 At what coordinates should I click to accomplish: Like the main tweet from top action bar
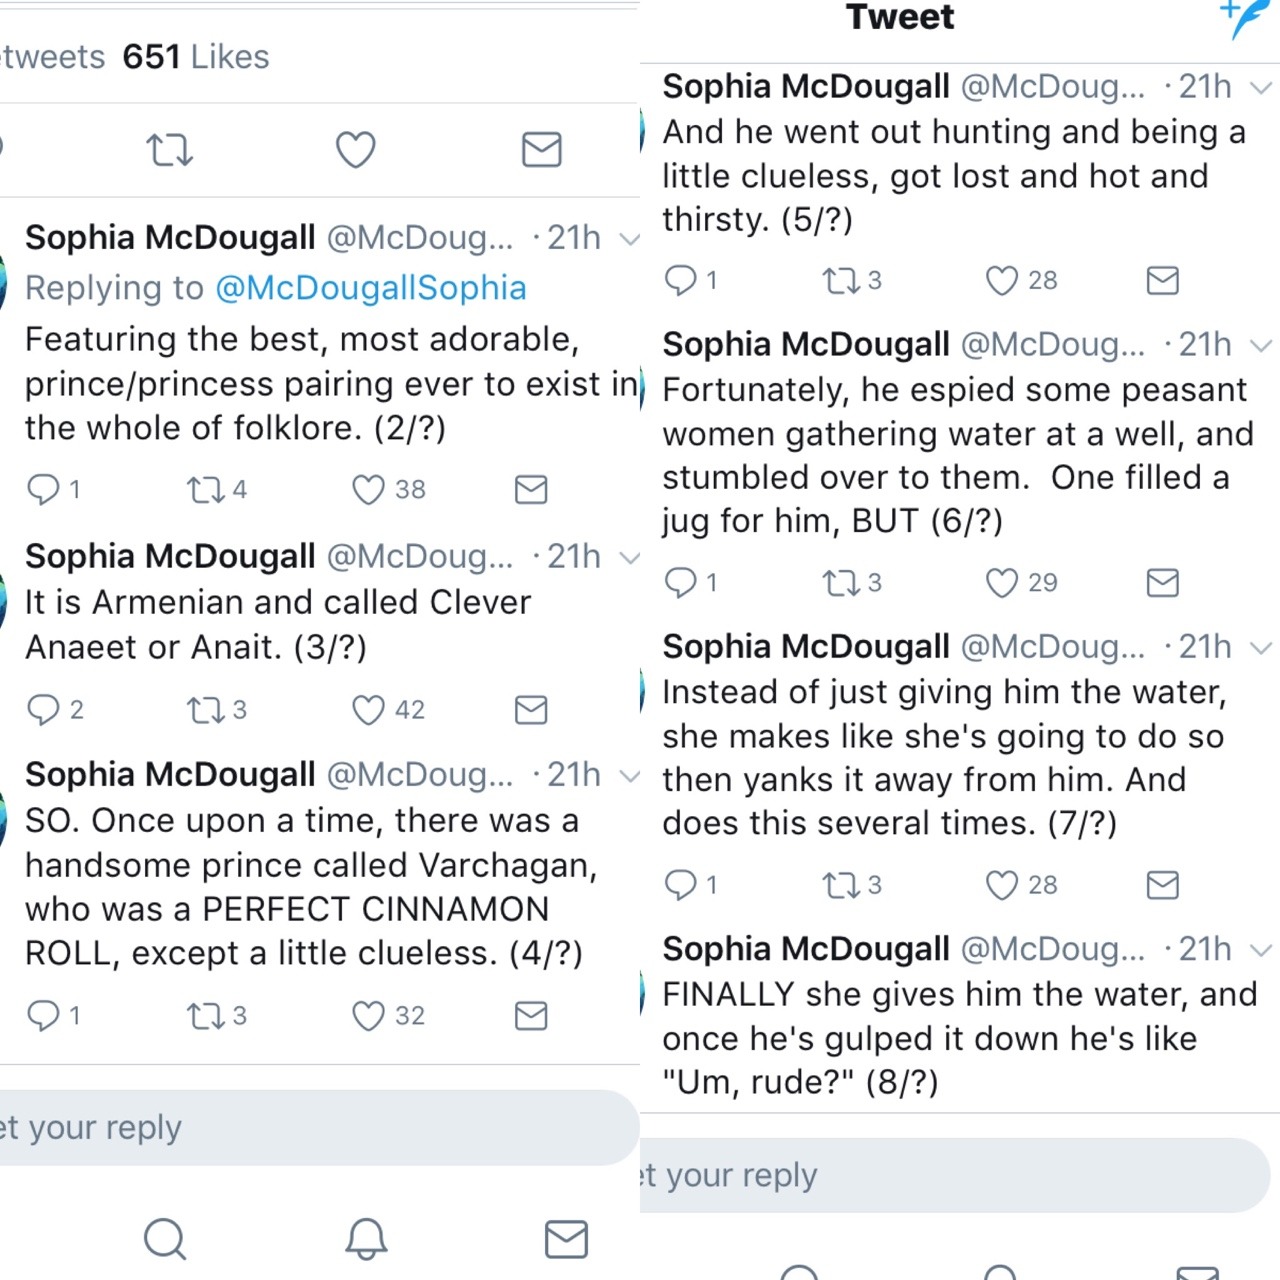coord(355,150)
